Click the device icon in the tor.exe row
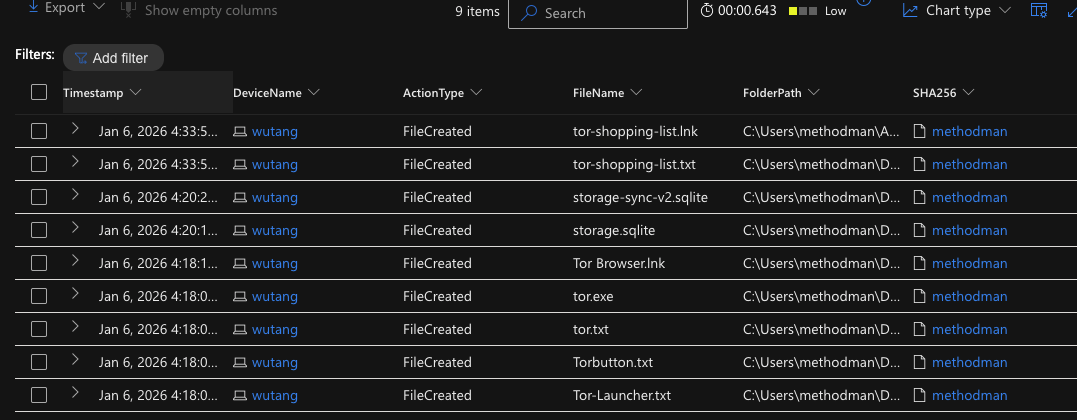 pos(240,297)
